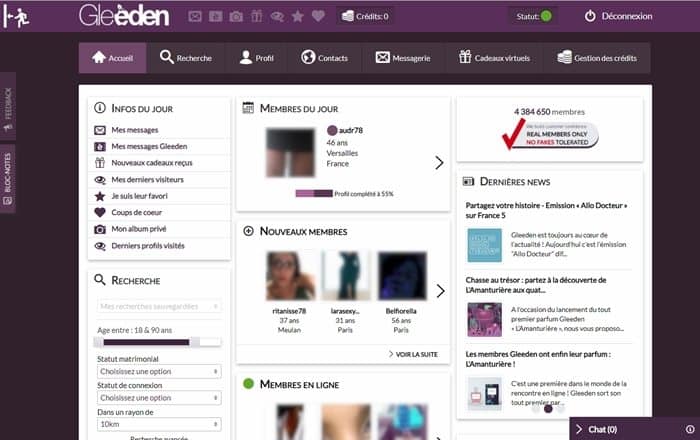
Task: Open Chasse au trésor news headline
Action: click(536, 285)
